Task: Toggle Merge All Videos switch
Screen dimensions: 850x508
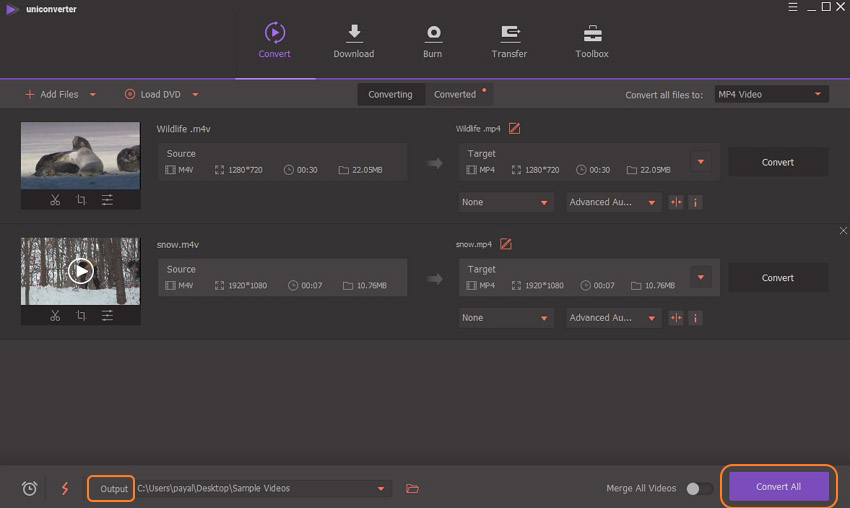Action: pyautogui.click(x=699, y=488)
